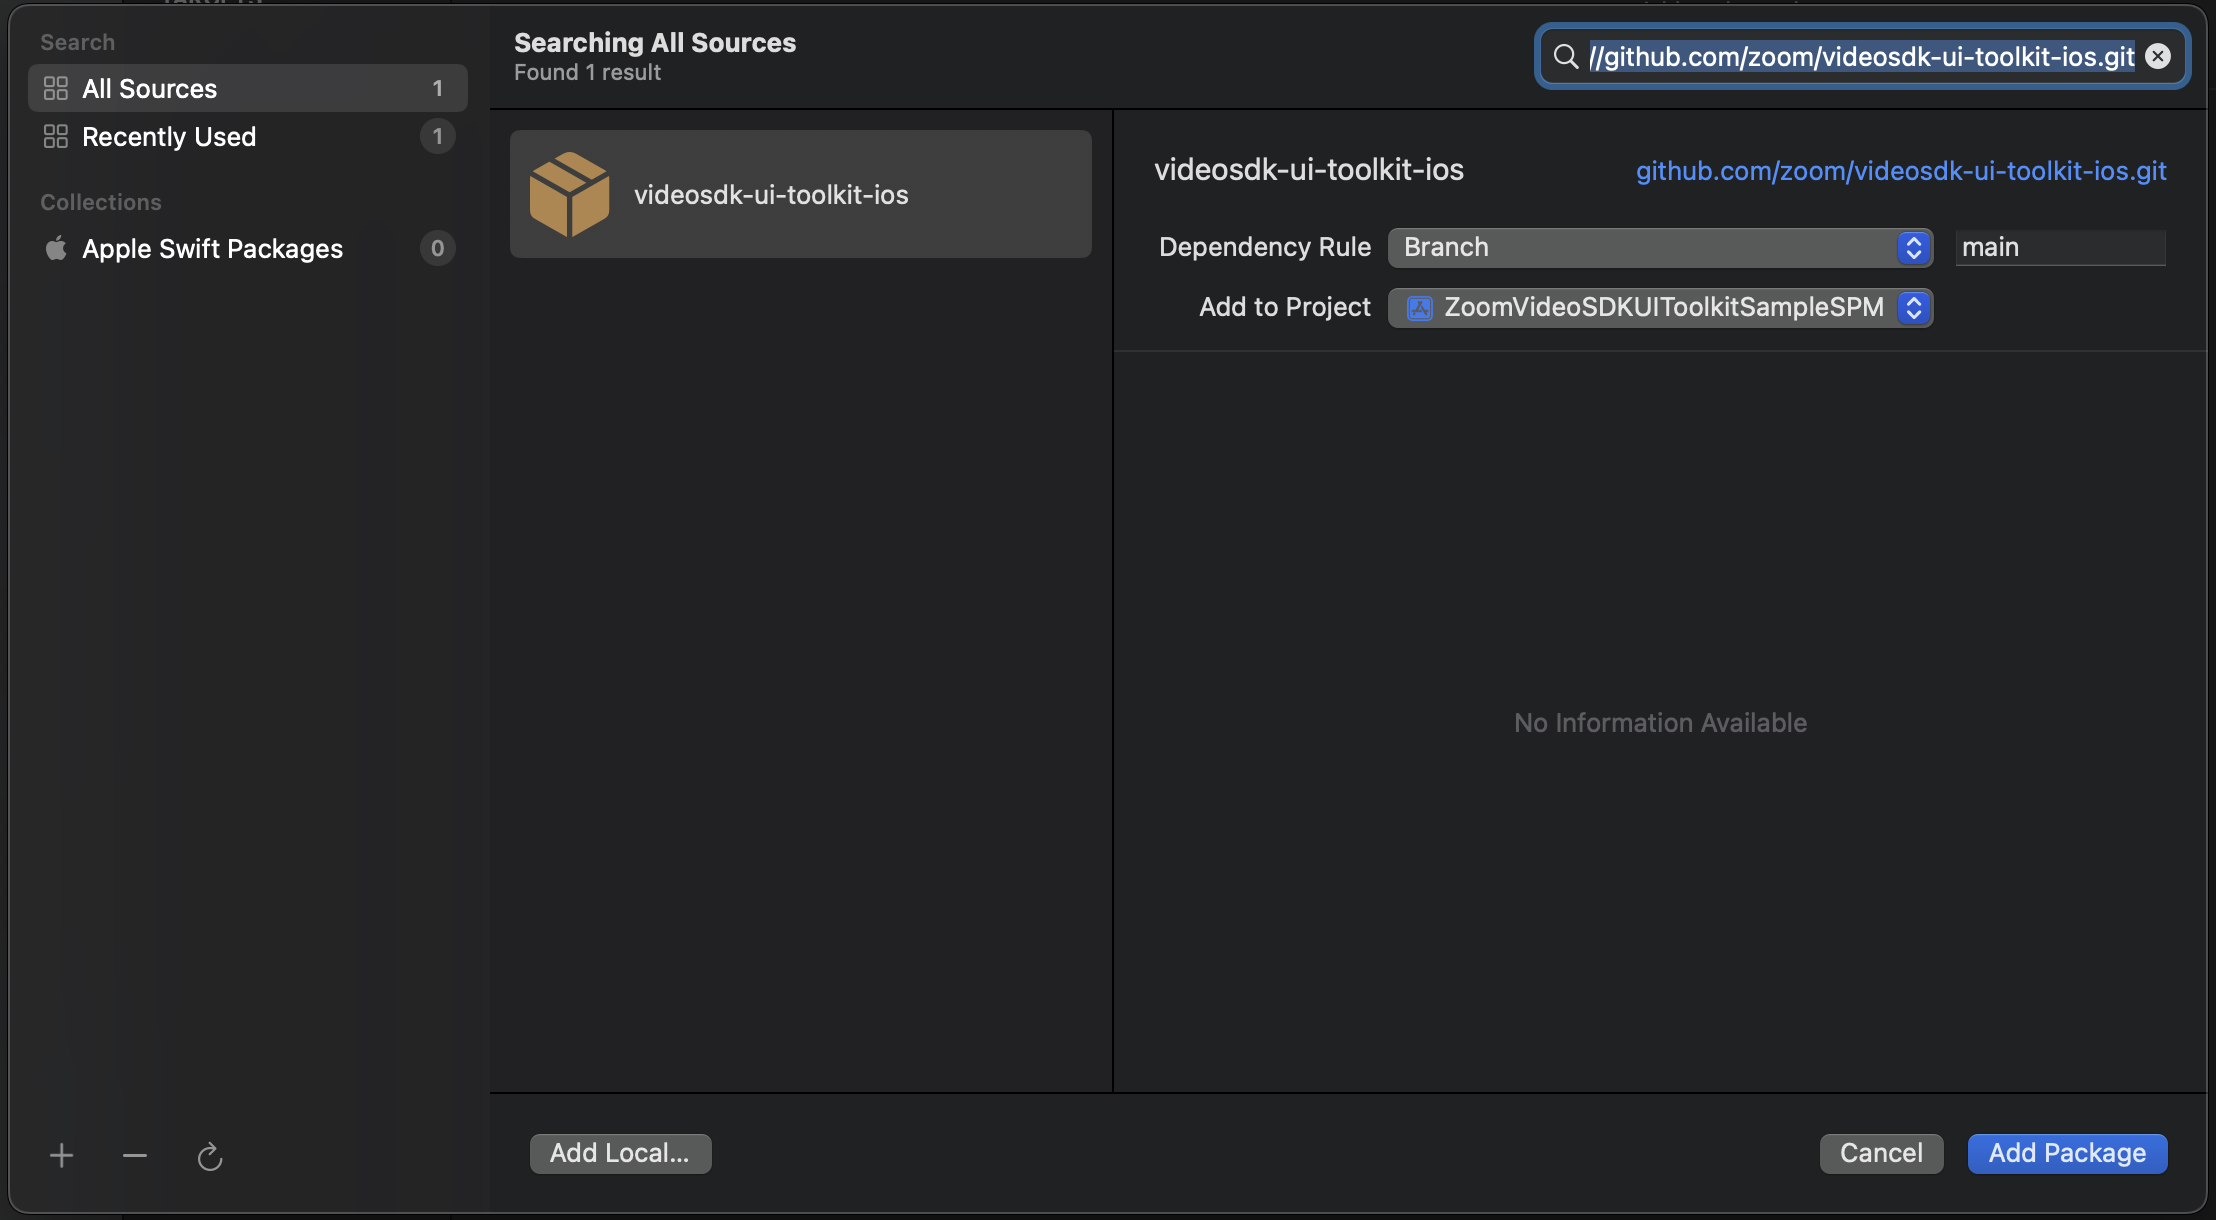
Task: Refresh package sources with the reload icon
Action: click(x=209, y=1156)
